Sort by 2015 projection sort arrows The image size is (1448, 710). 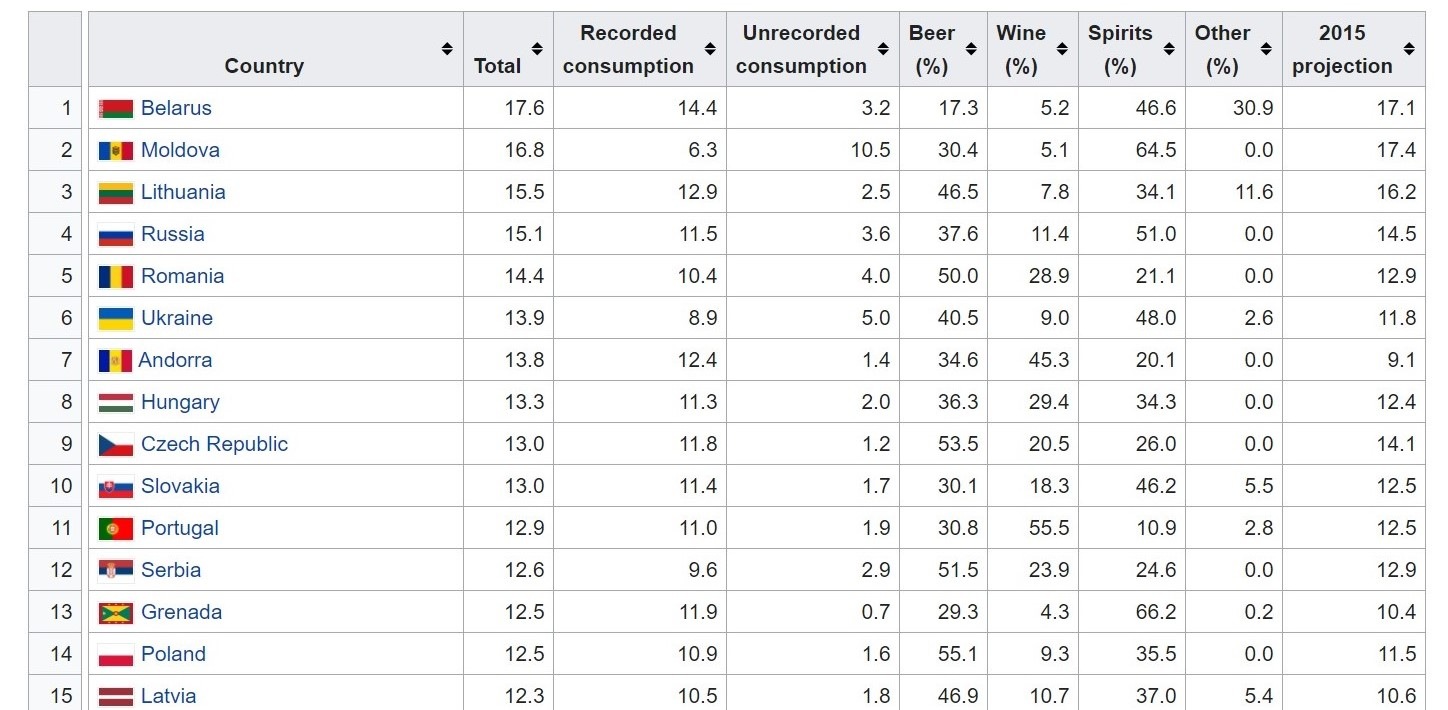[x=1409, y=49]
